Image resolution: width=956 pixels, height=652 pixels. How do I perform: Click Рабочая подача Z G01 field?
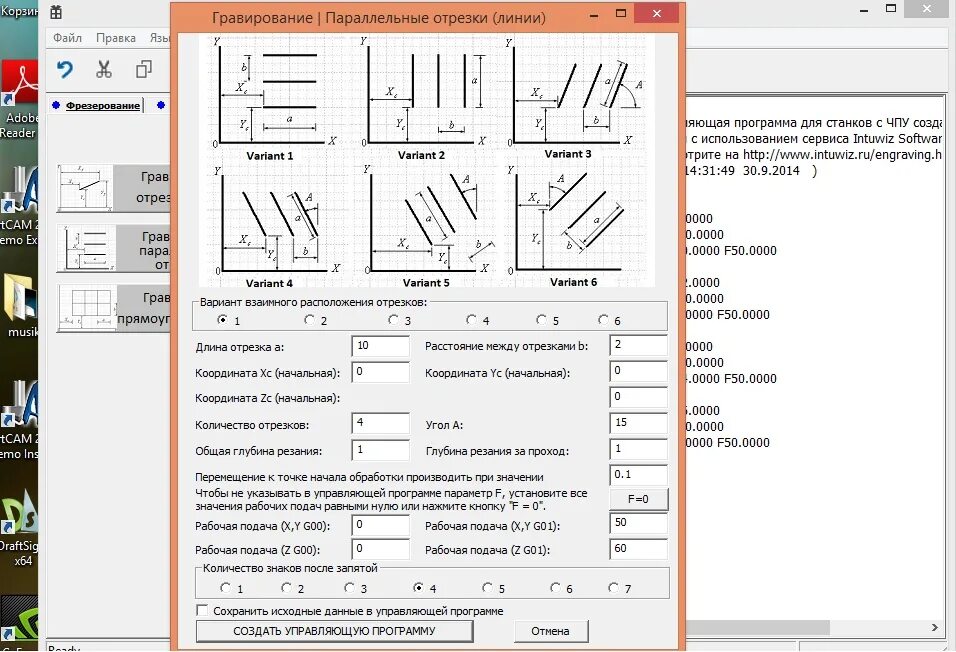click(638, 549)
